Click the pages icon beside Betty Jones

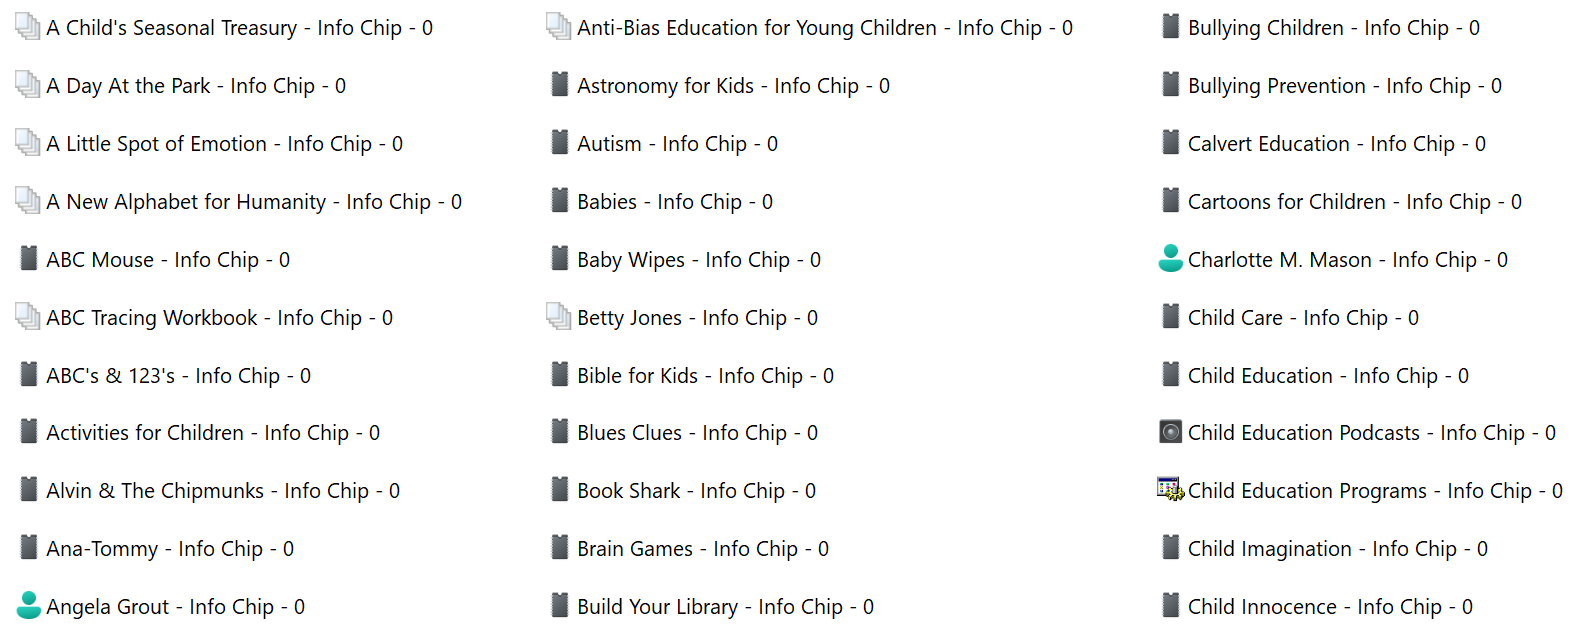pos(559,317)
